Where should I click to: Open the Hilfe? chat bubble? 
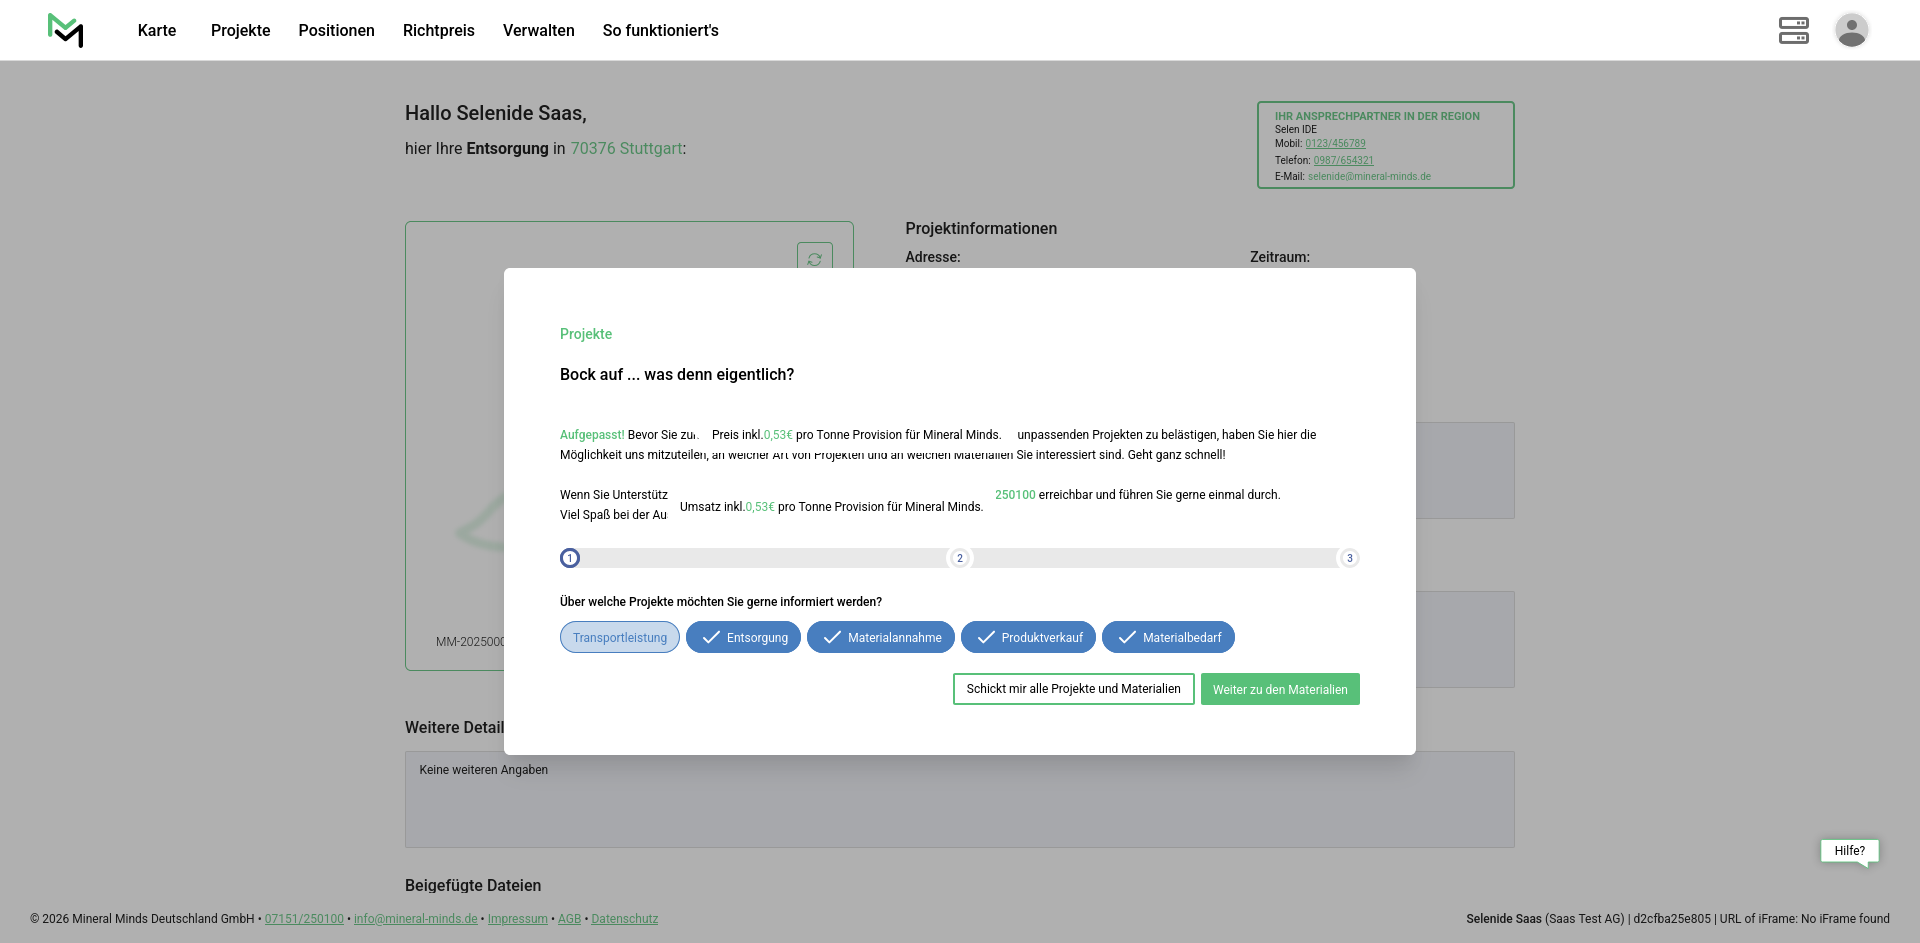pyautogui.click(x=1849, y=851)
